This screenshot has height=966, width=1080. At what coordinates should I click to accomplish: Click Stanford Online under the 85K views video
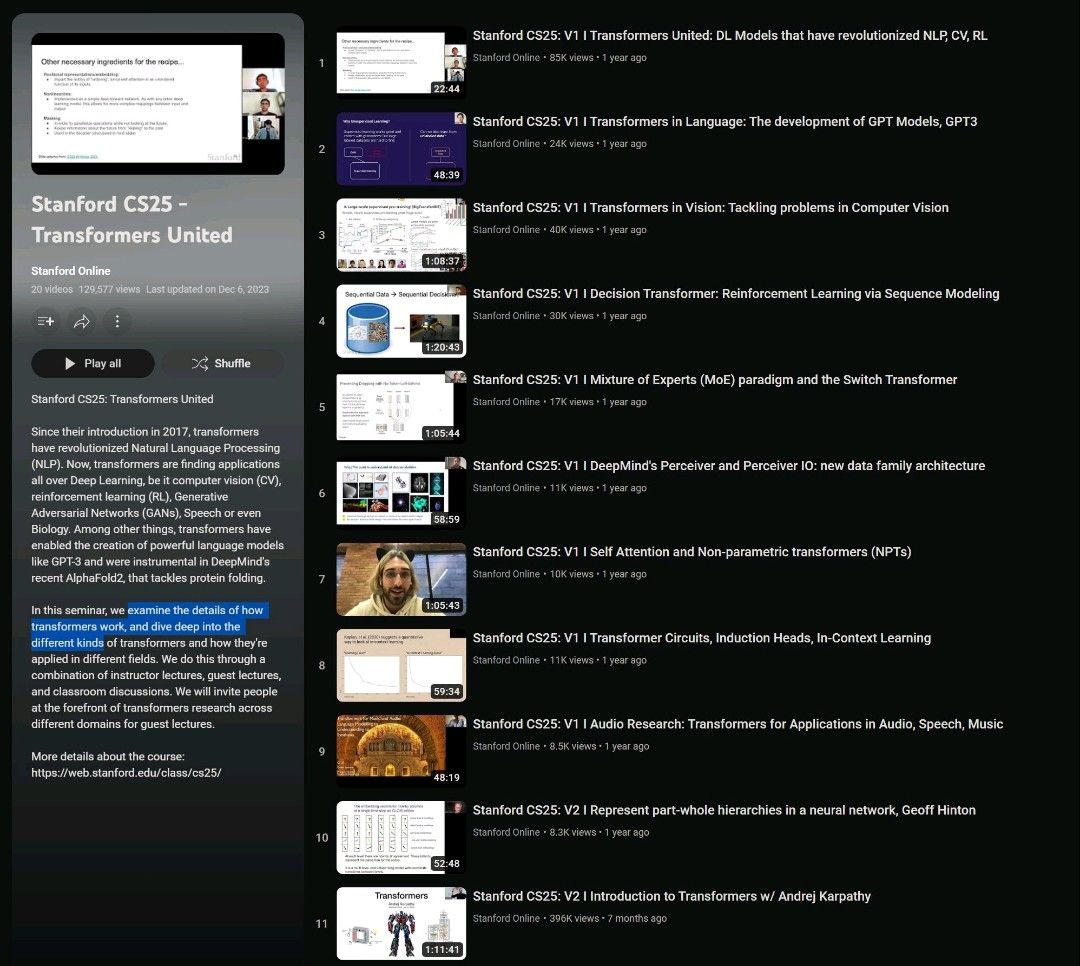pyautogui.click(x=506, y=58)
